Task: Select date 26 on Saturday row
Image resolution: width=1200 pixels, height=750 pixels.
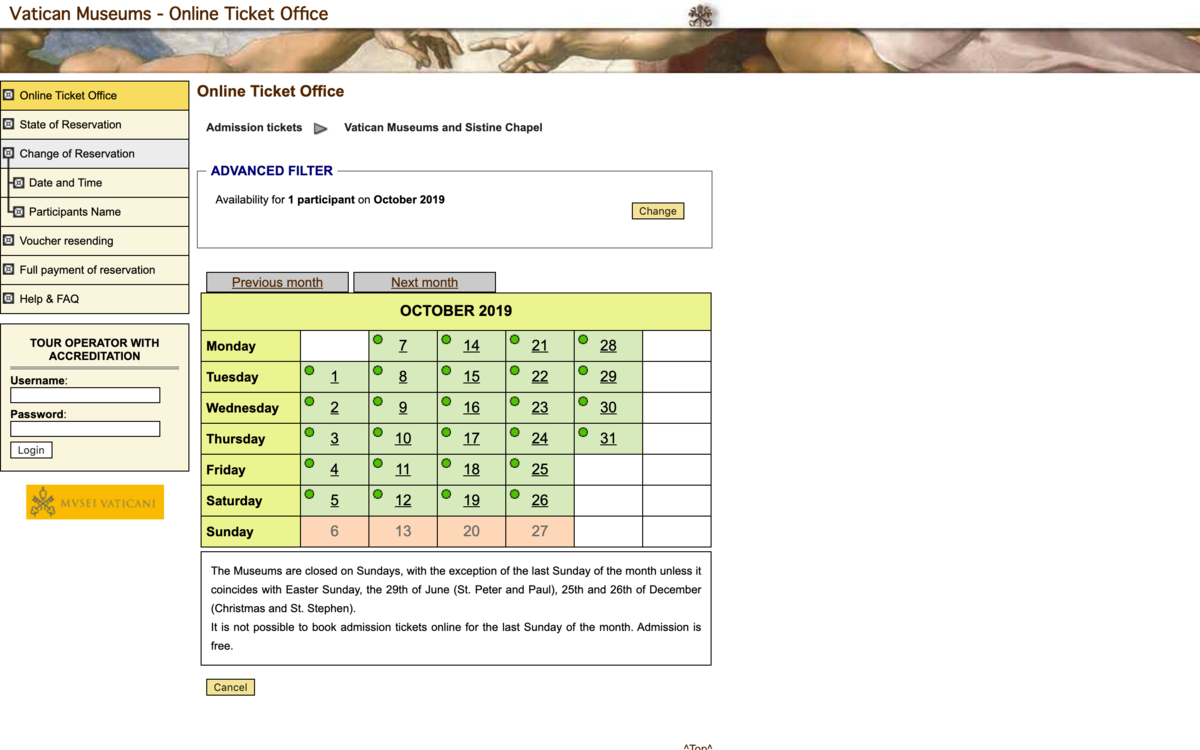Action: [540, 501]
